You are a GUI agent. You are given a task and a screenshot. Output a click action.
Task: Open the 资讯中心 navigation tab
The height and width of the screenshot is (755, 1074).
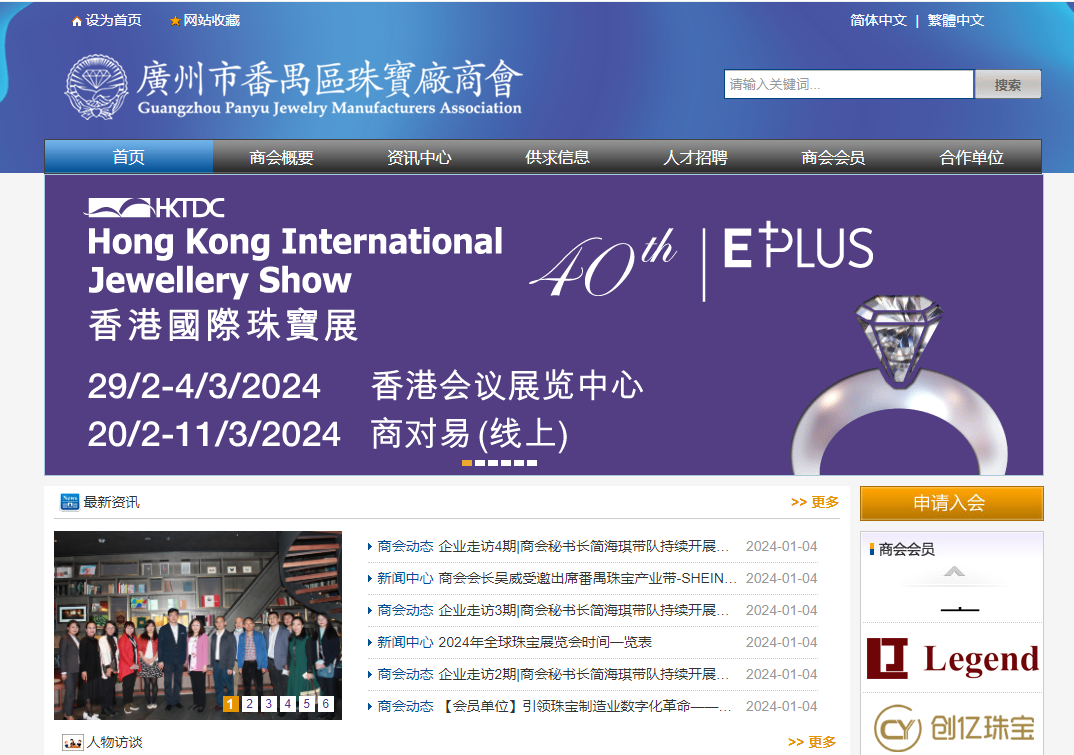pyautogui.click(x=419, y=157)
